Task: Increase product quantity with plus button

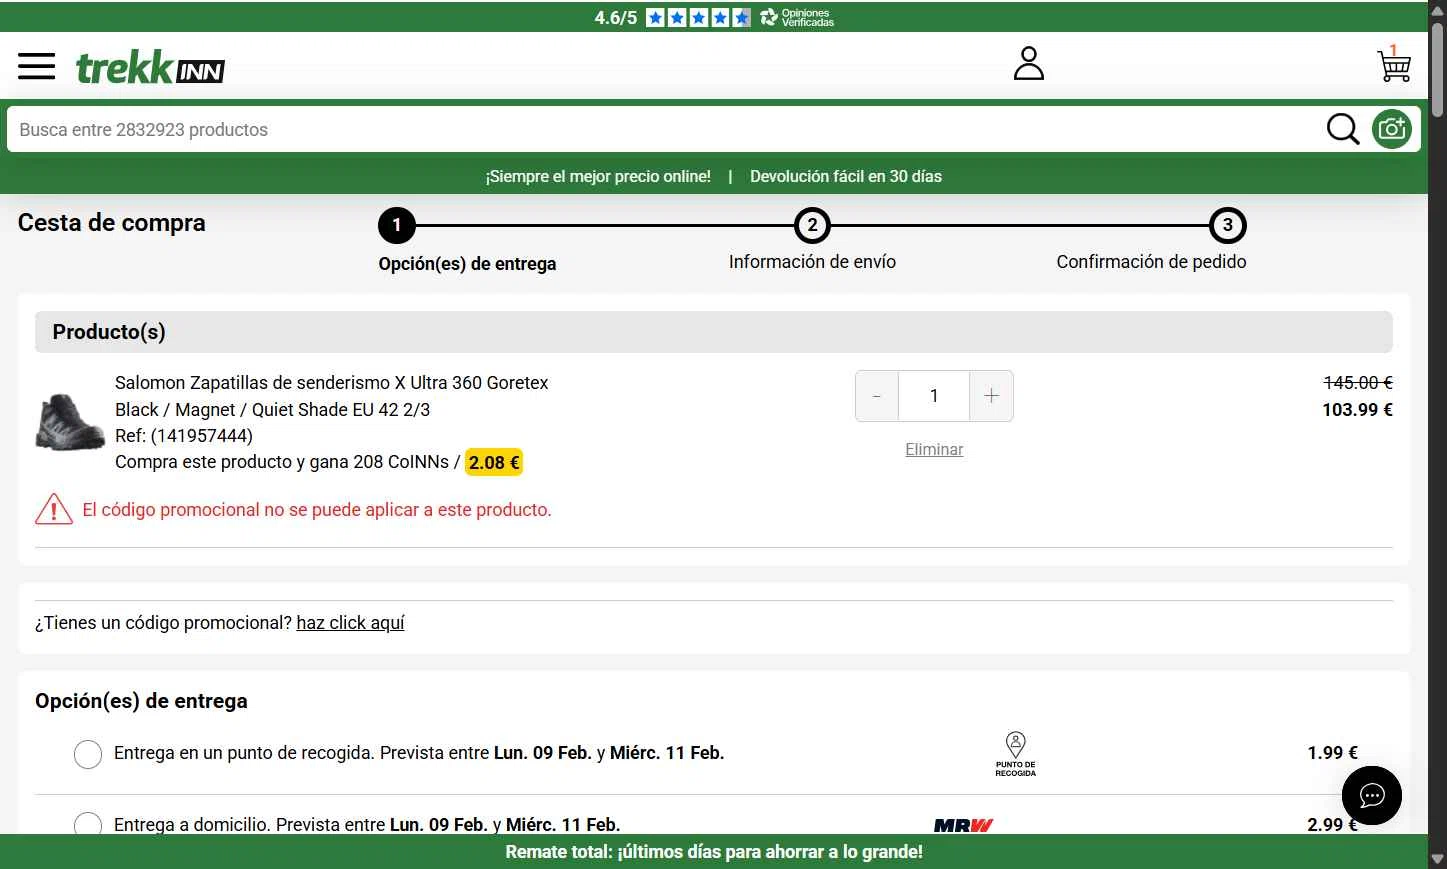Action: coord(991,396)
